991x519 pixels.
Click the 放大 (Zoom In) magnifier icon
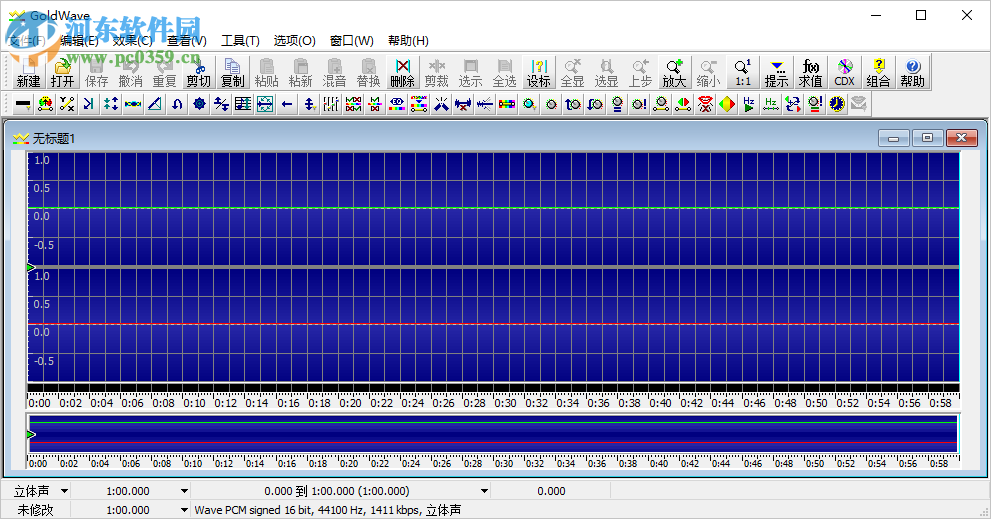tap(674, 72)
